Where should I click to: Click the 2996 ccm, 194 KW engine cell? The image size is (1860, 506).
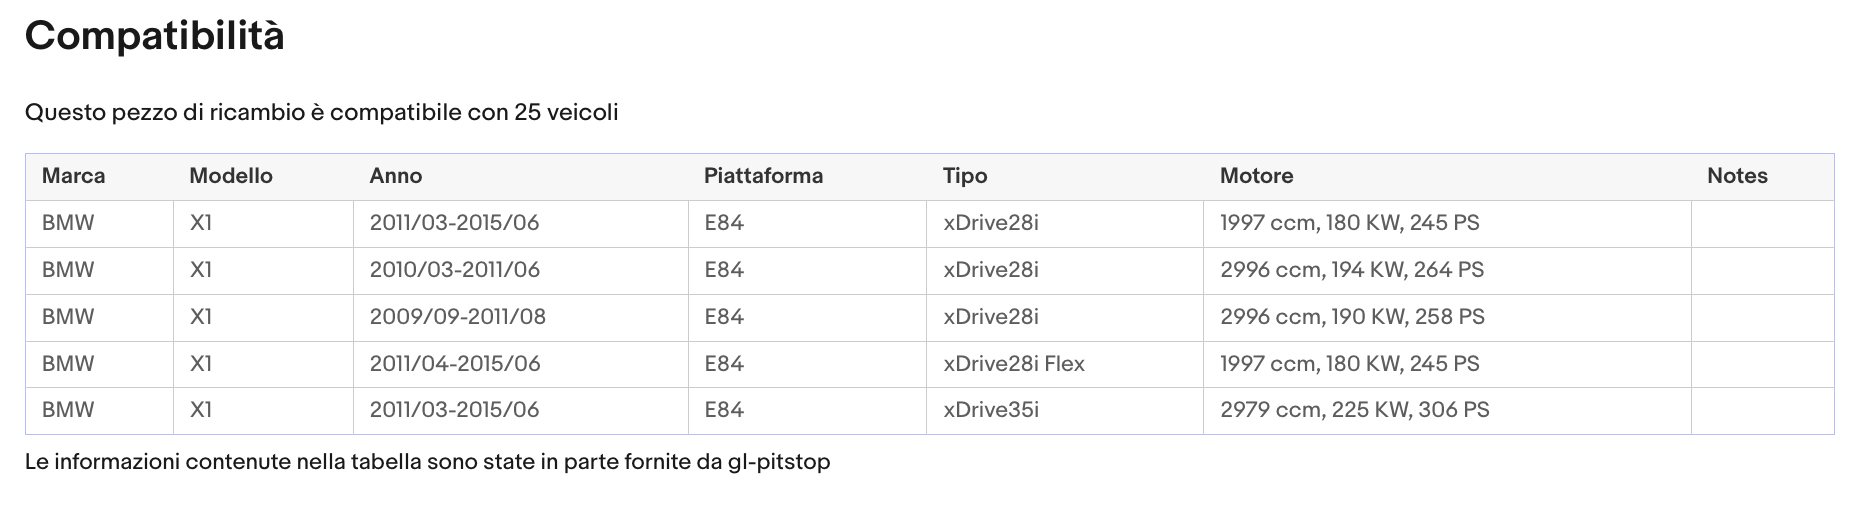(1351, 270)
